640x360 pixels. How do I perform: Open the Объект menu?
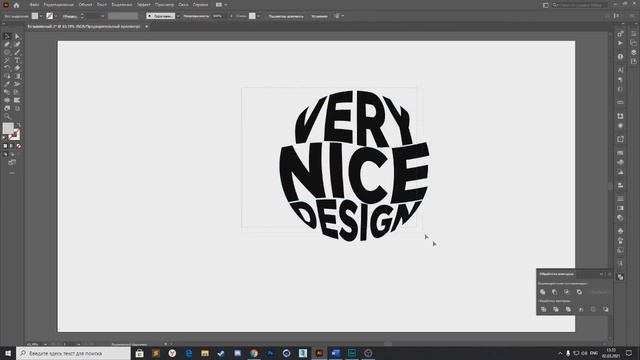pos(85,5)
